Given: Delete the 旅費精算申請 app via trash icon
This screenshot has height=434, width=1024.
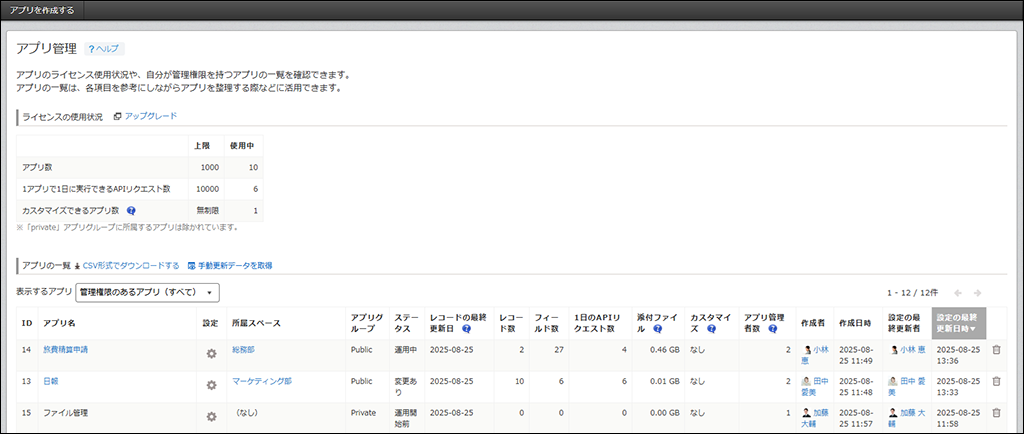Looking at the screenshot, I should [x=996, y=350].
